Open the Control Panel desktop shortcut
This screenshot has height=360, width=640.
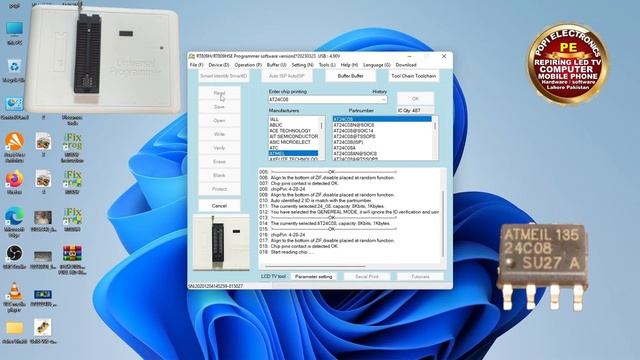[x=14, y=104]
